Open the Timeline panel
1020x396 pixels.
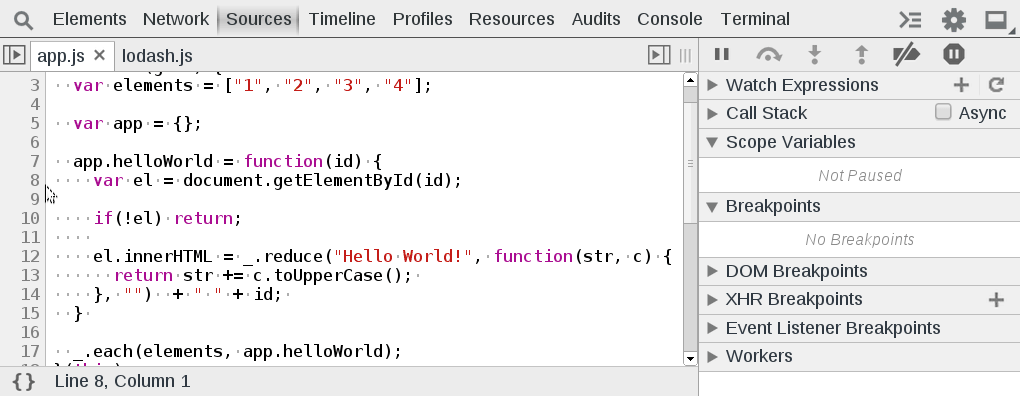[342, 20]
